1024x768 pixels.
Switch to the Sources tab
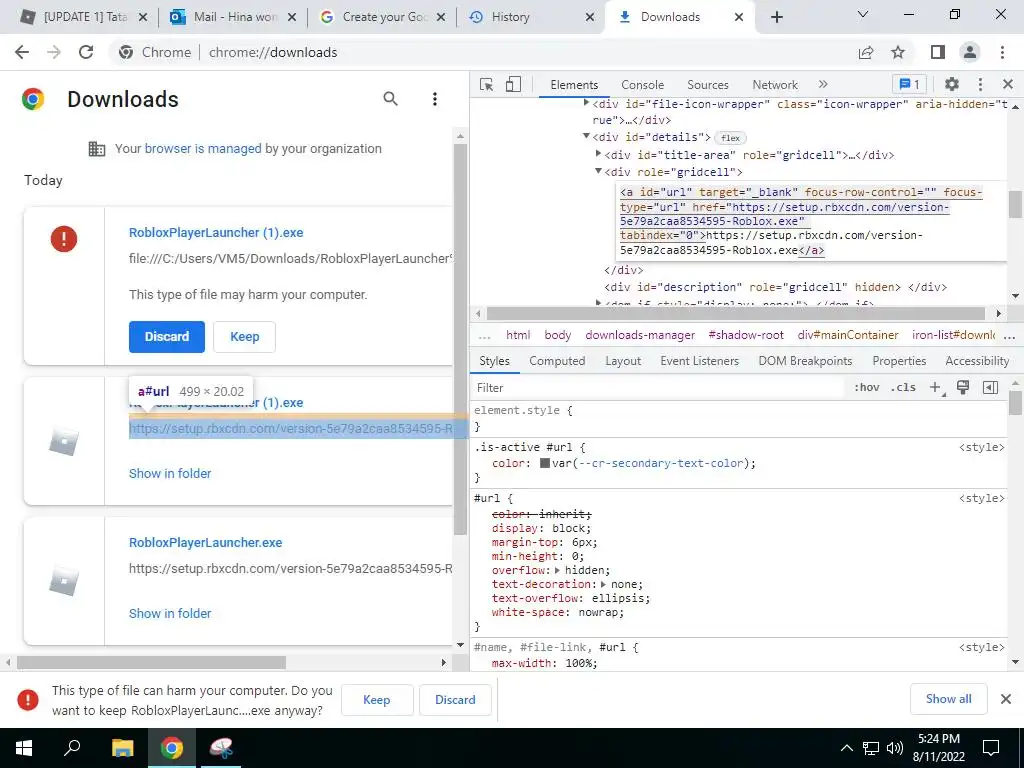click(707, 85)
